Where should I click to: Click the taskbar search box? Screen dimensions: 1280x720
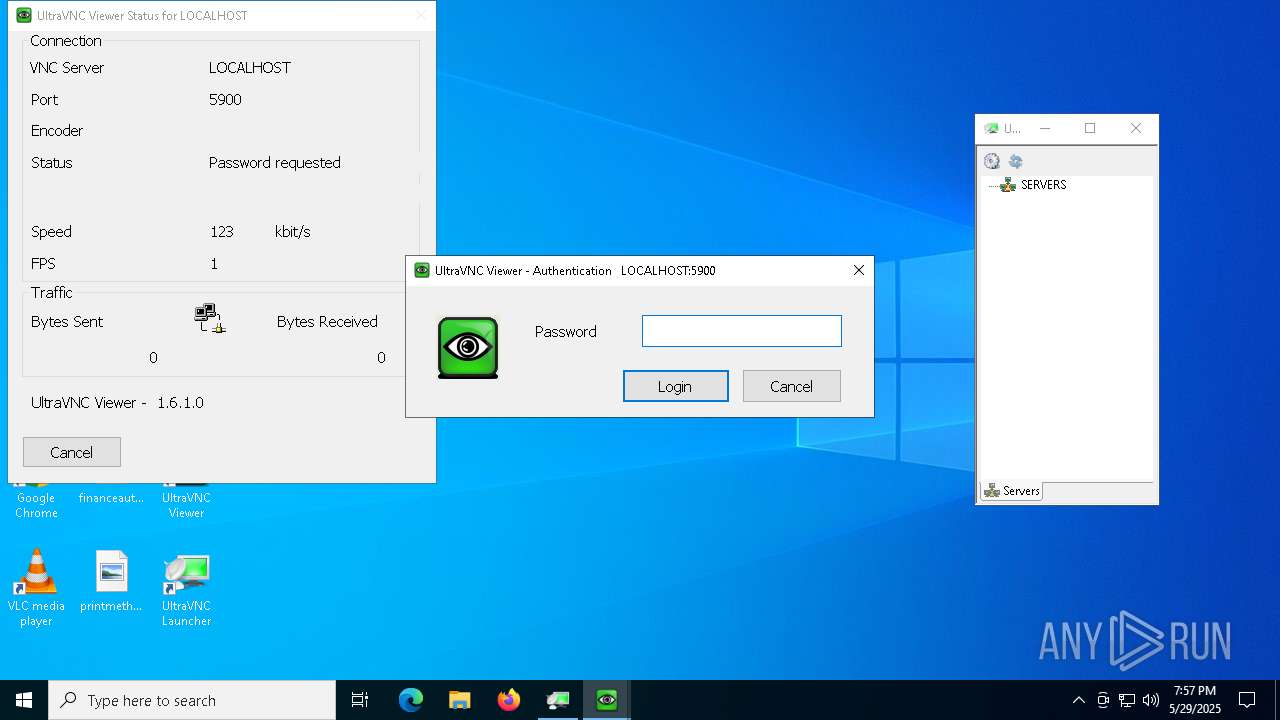(x=192, y=700)
